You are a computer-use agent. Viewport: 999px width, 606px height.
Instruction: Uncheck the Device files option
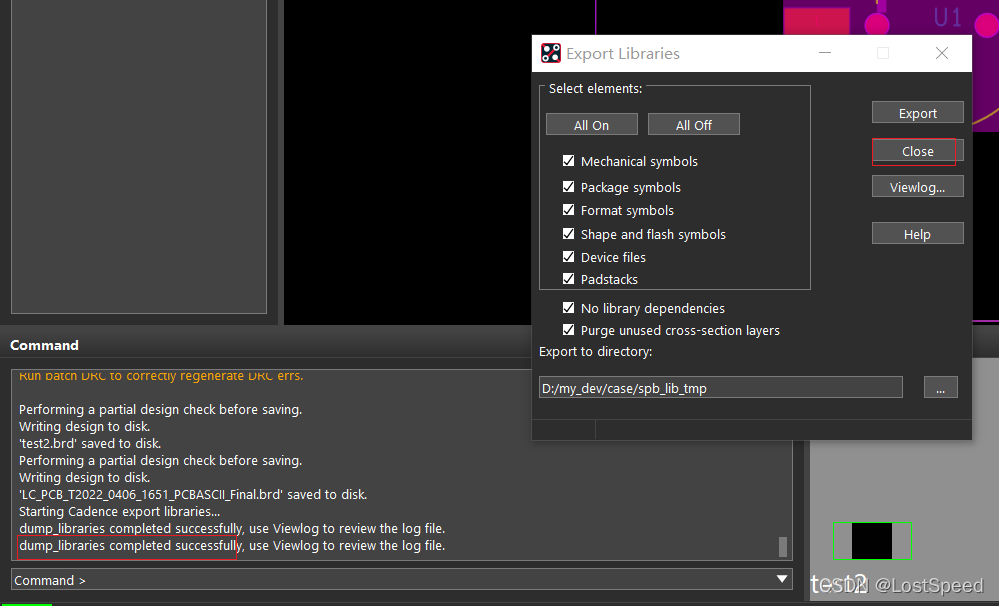point(569,257)
